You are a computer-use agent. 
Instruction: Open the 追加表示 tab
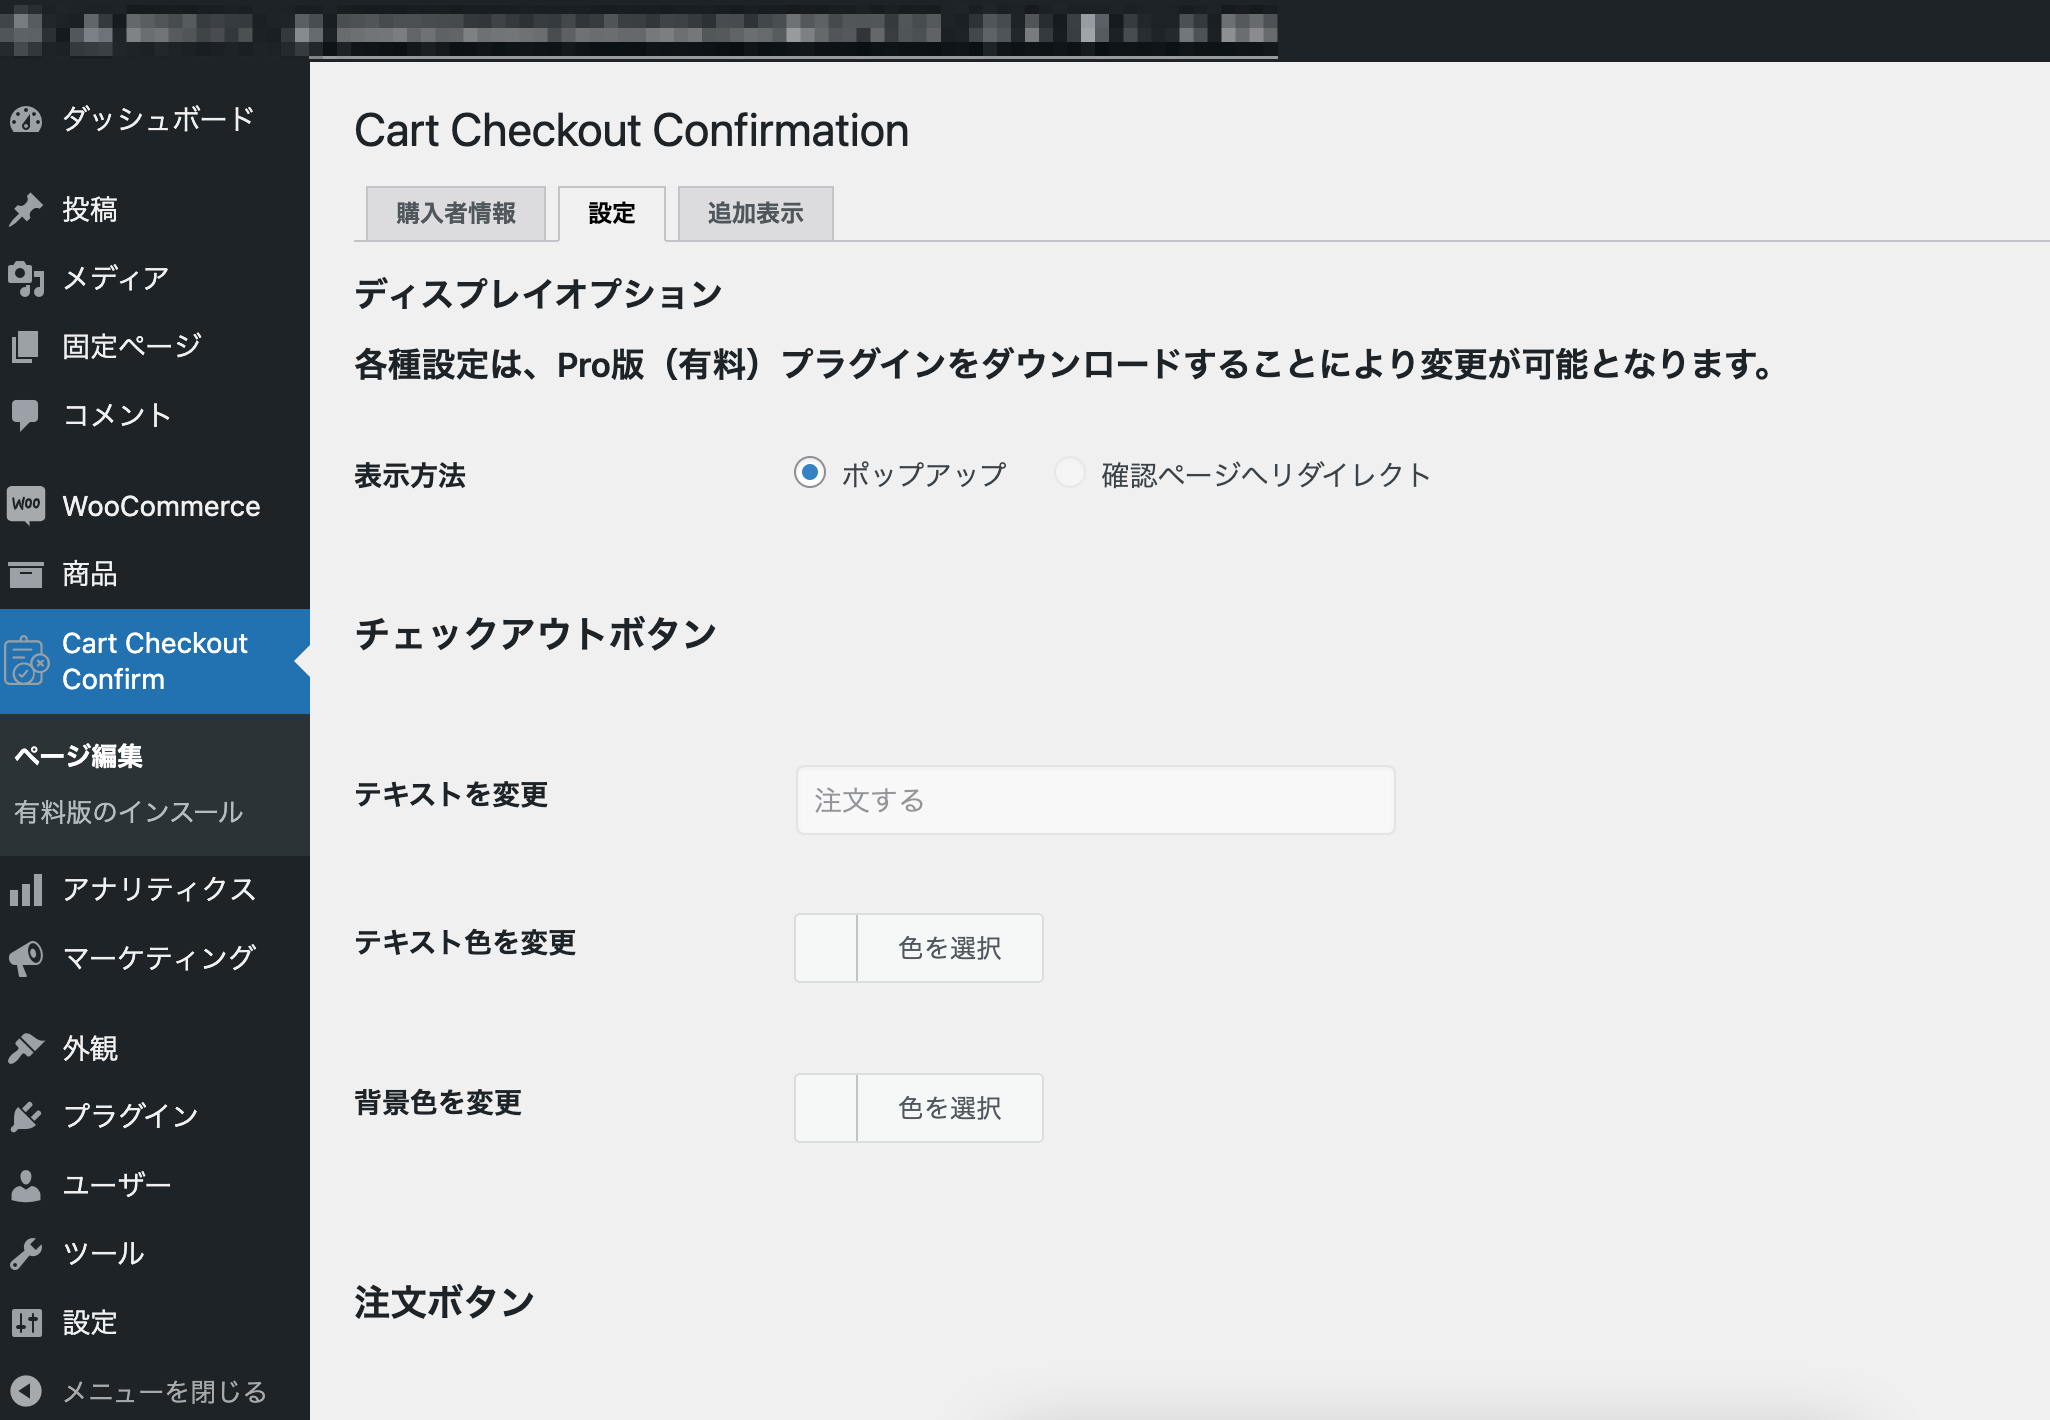click(756, 213)
